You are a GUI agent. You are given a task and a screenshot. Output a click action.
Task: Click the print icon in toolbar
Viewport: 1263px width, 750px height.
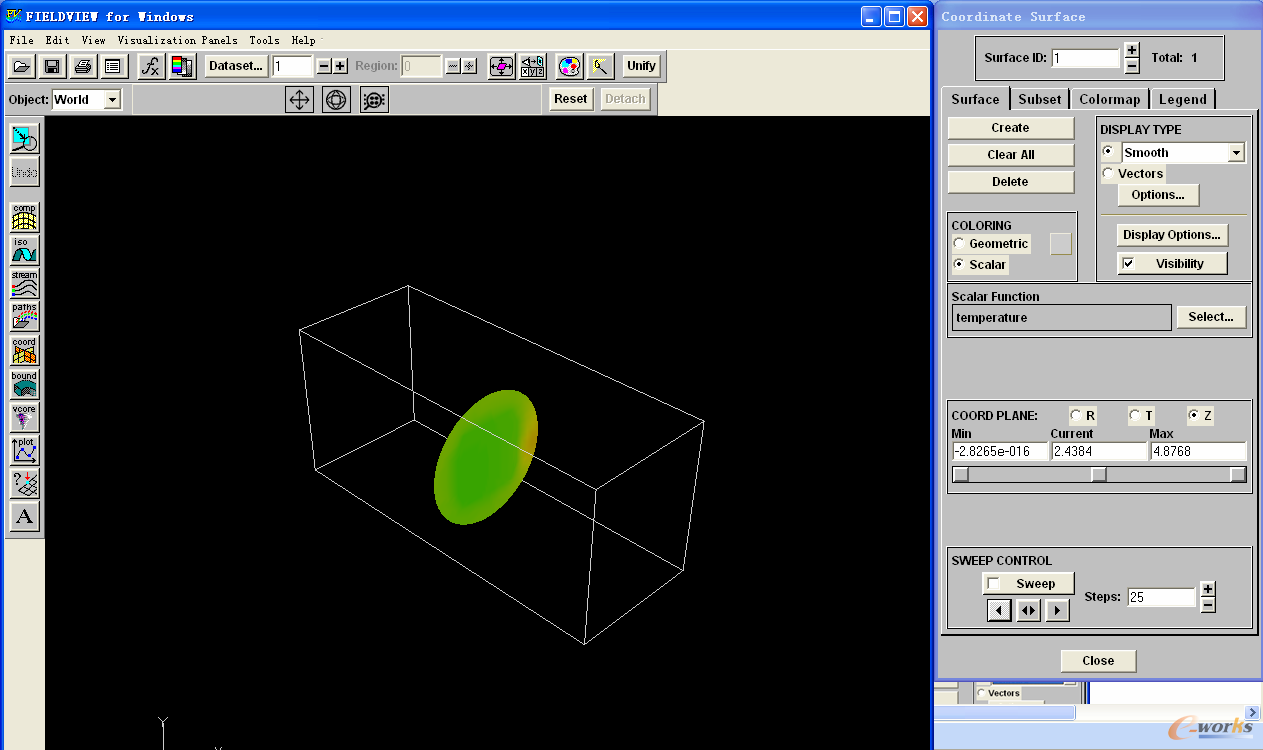pos(83,66)
